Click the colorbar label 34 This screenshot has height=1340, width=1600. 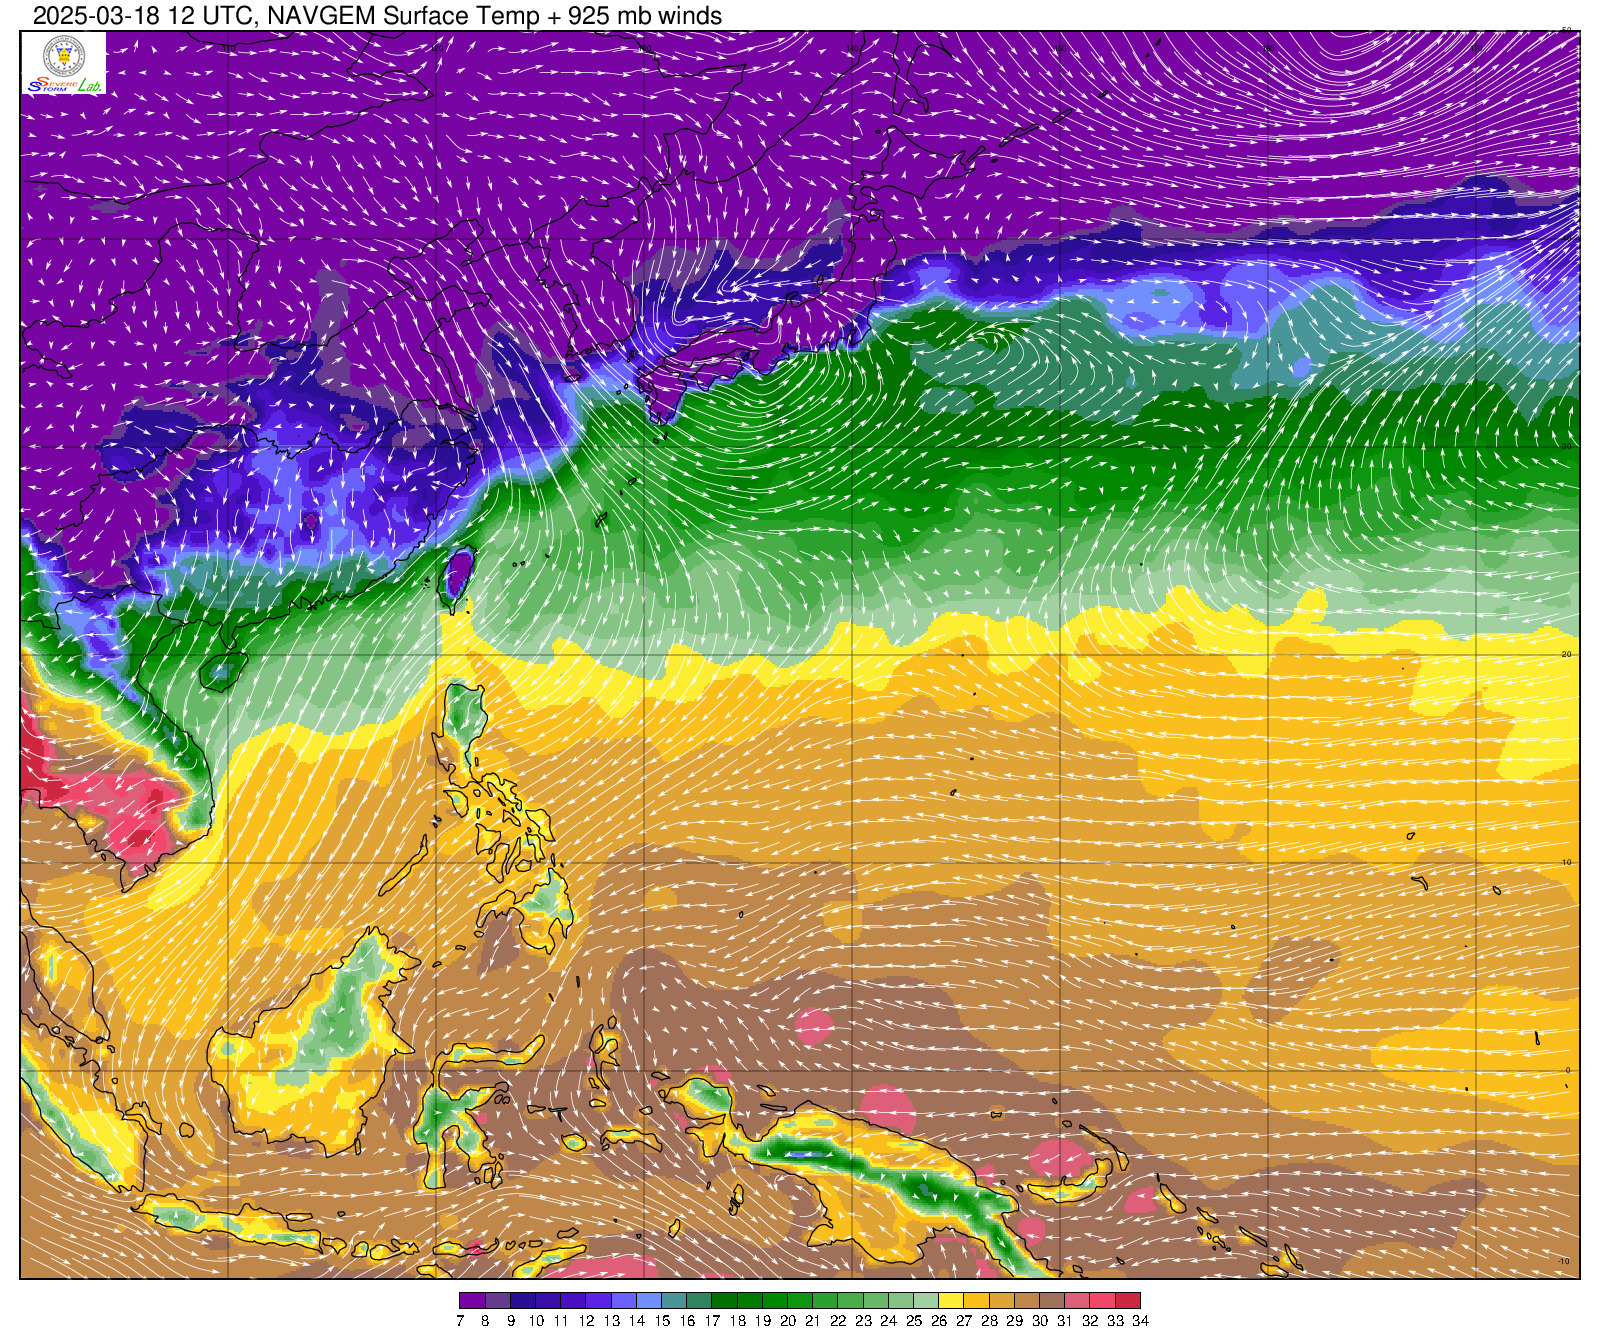(x=1141, y=1321)
